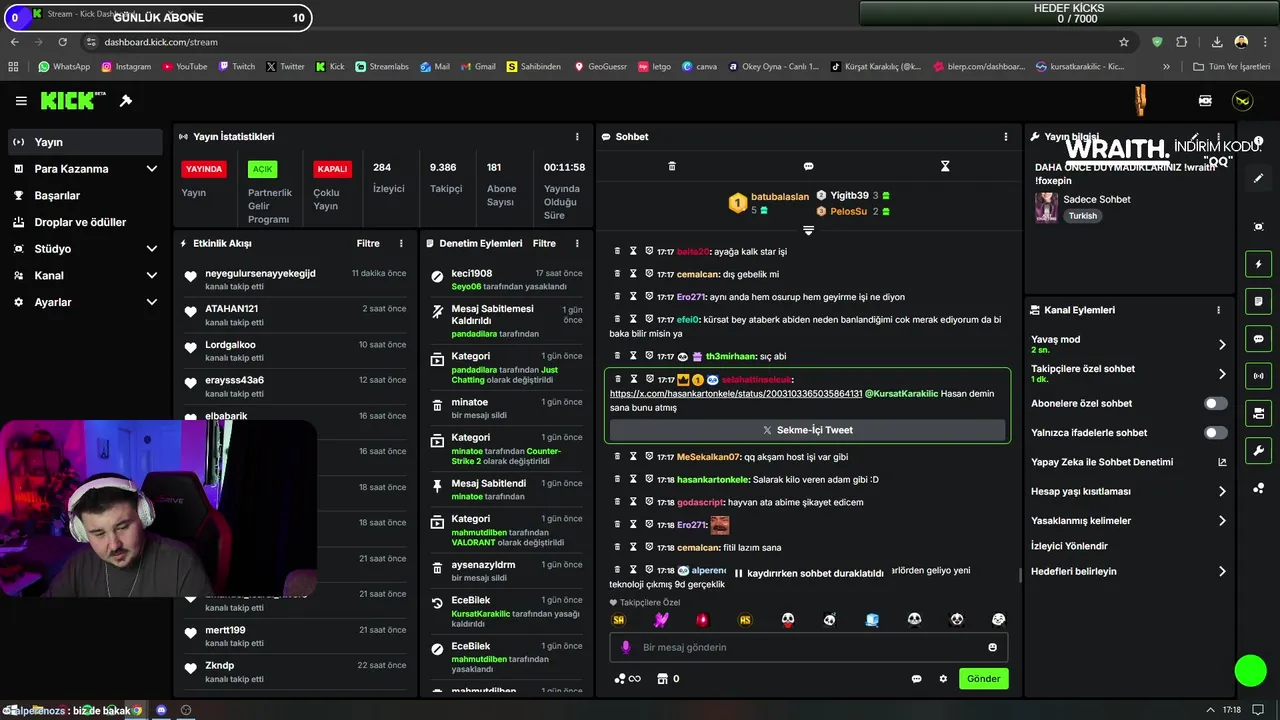This screenshot has height=720, width=1280.
Task: Click the camera icon in right sidebar
Action: coord(1258,413)
